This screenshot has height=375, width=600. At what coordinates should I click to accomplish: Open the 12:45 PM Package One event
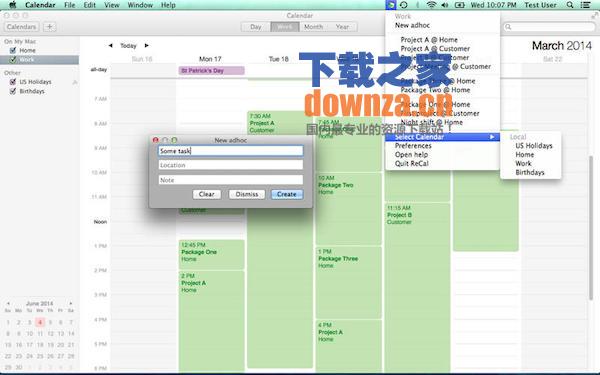pos(211,254)
